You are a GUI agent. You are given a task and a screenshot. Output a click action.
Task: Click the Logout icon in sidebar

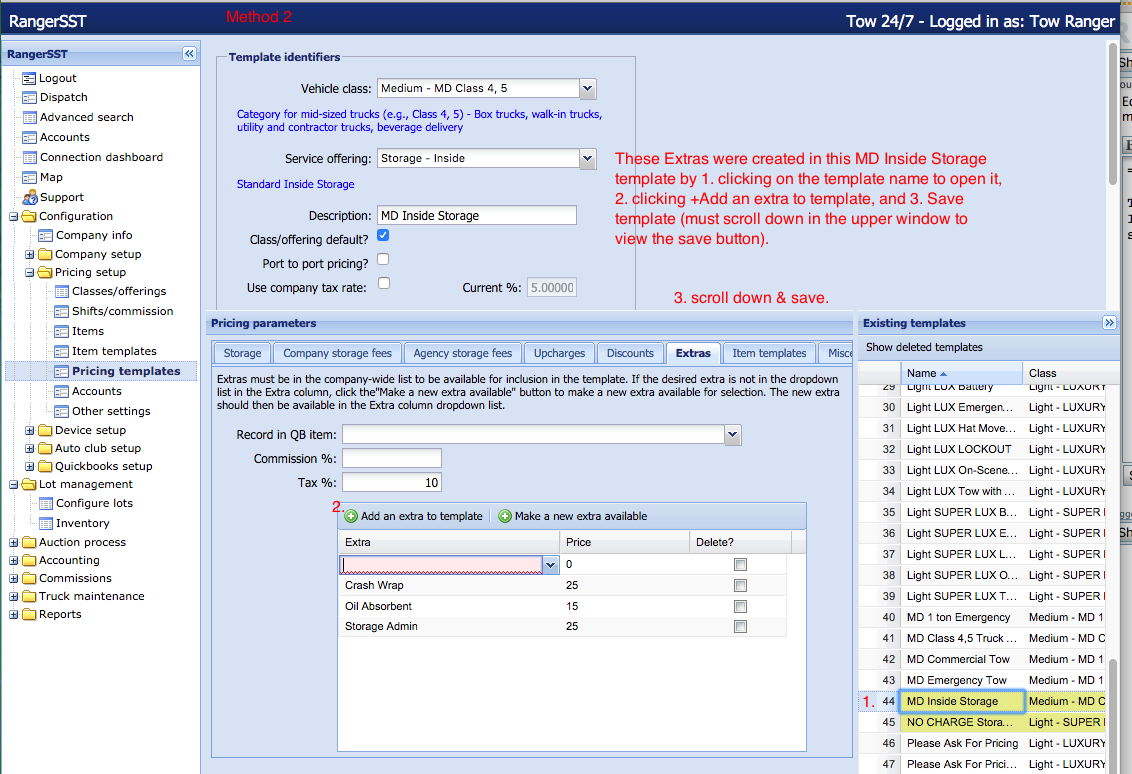click(x=29, y=78)
